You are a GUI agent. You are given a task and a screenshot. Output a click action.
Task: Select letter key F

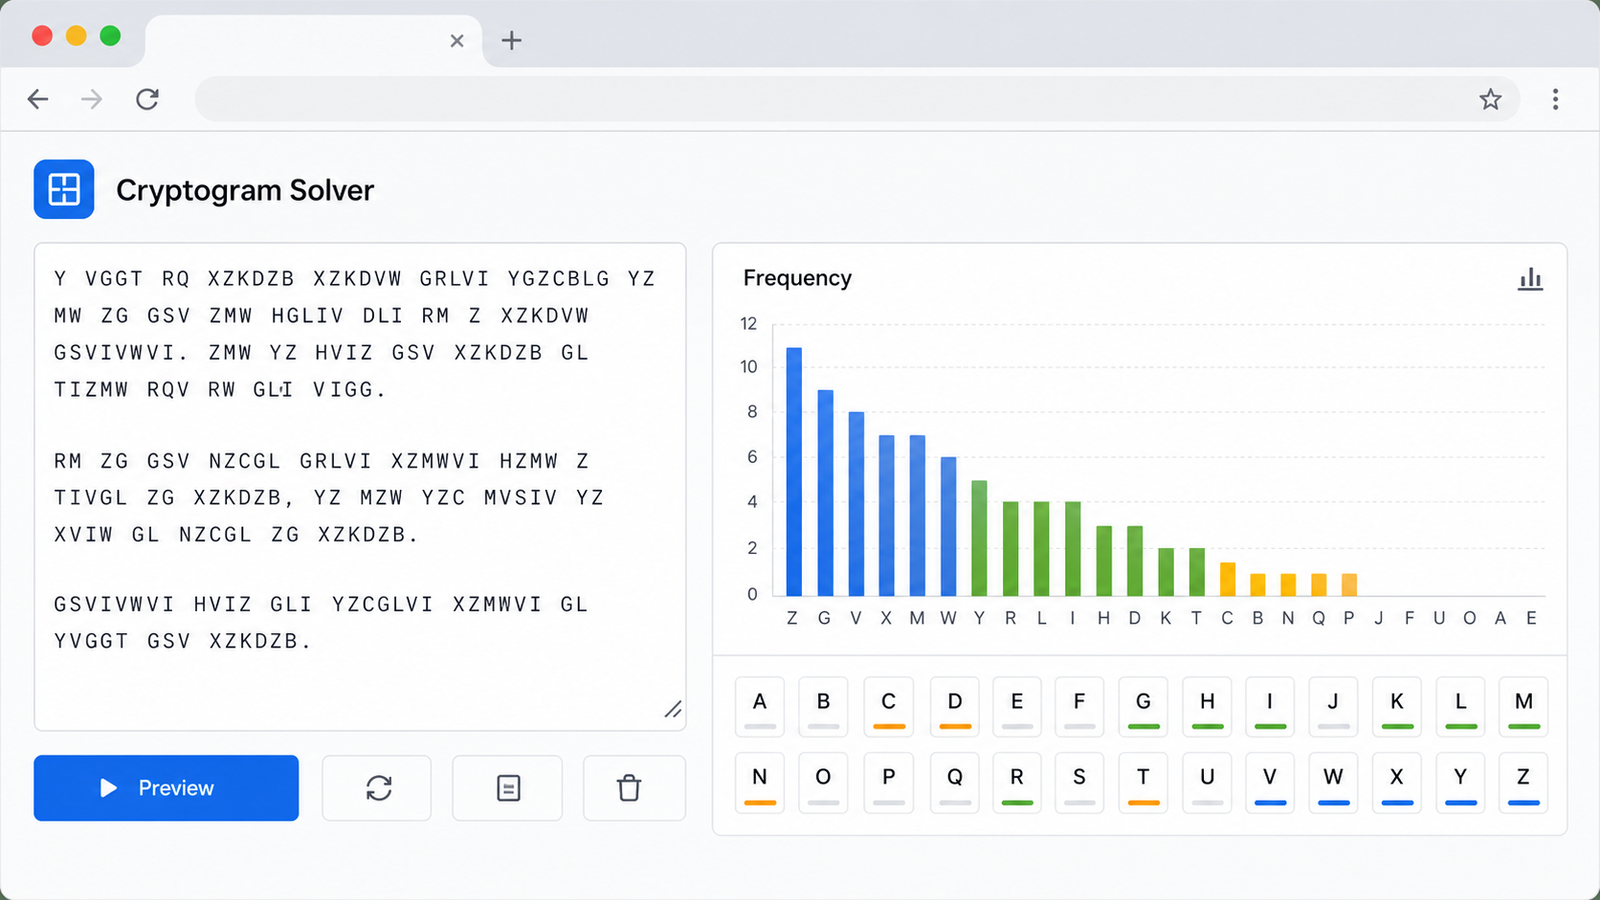click(1079, 707)
